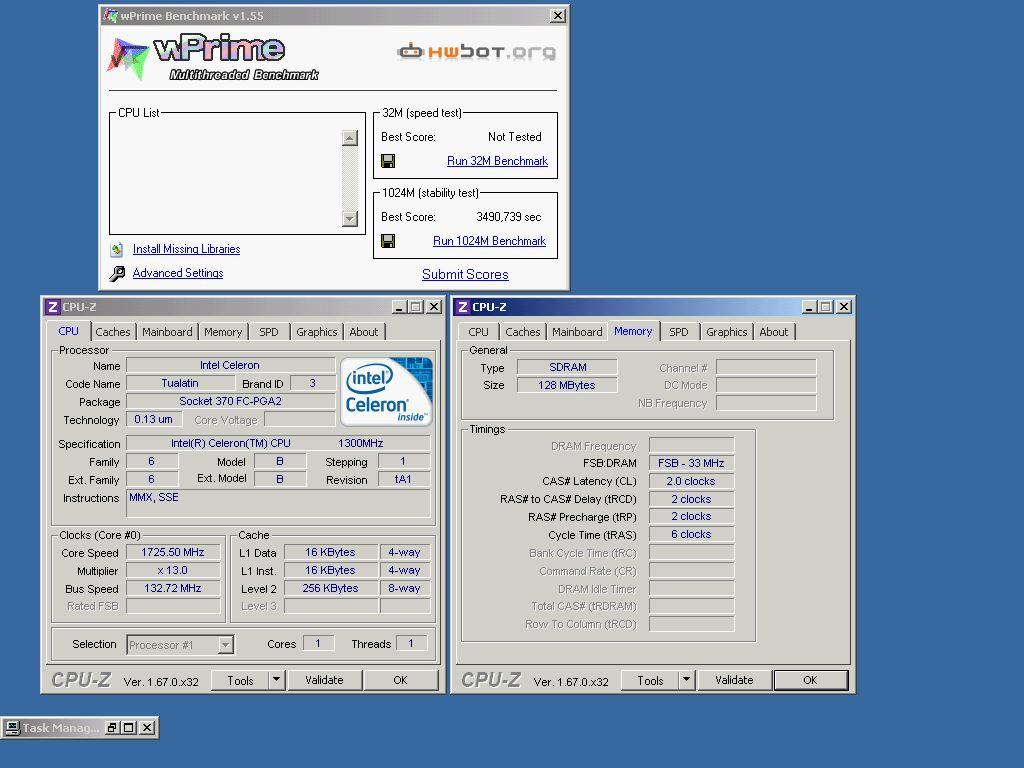Image resolution: width=1024 pixels, height=768 pixels.
Task: Click Tools button in right CPU-Z
Action: [x=650, y=680]
